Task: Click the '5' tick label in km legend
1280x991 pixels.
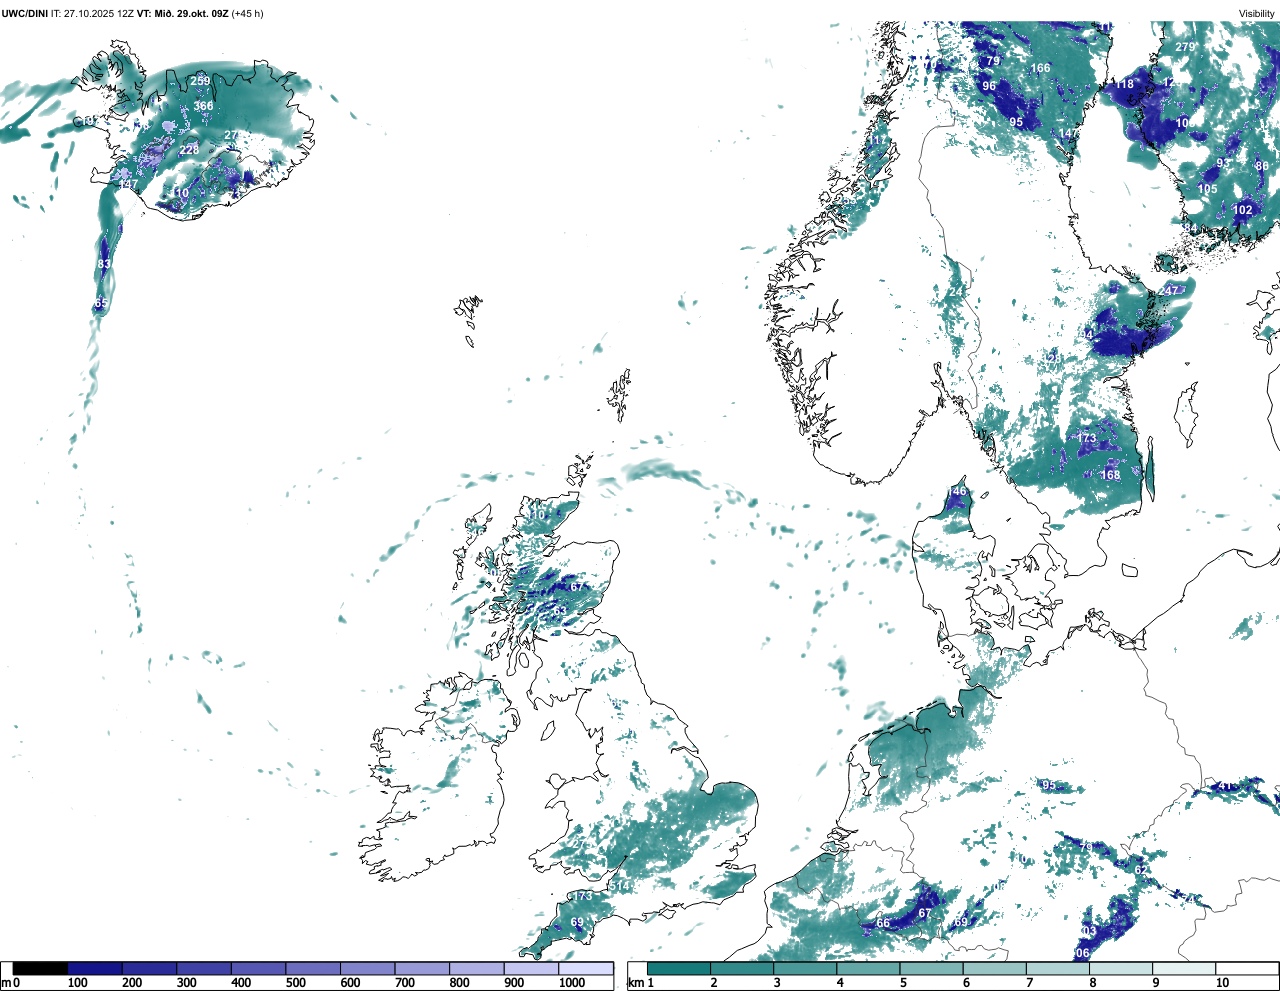Action: click(903, 983)
